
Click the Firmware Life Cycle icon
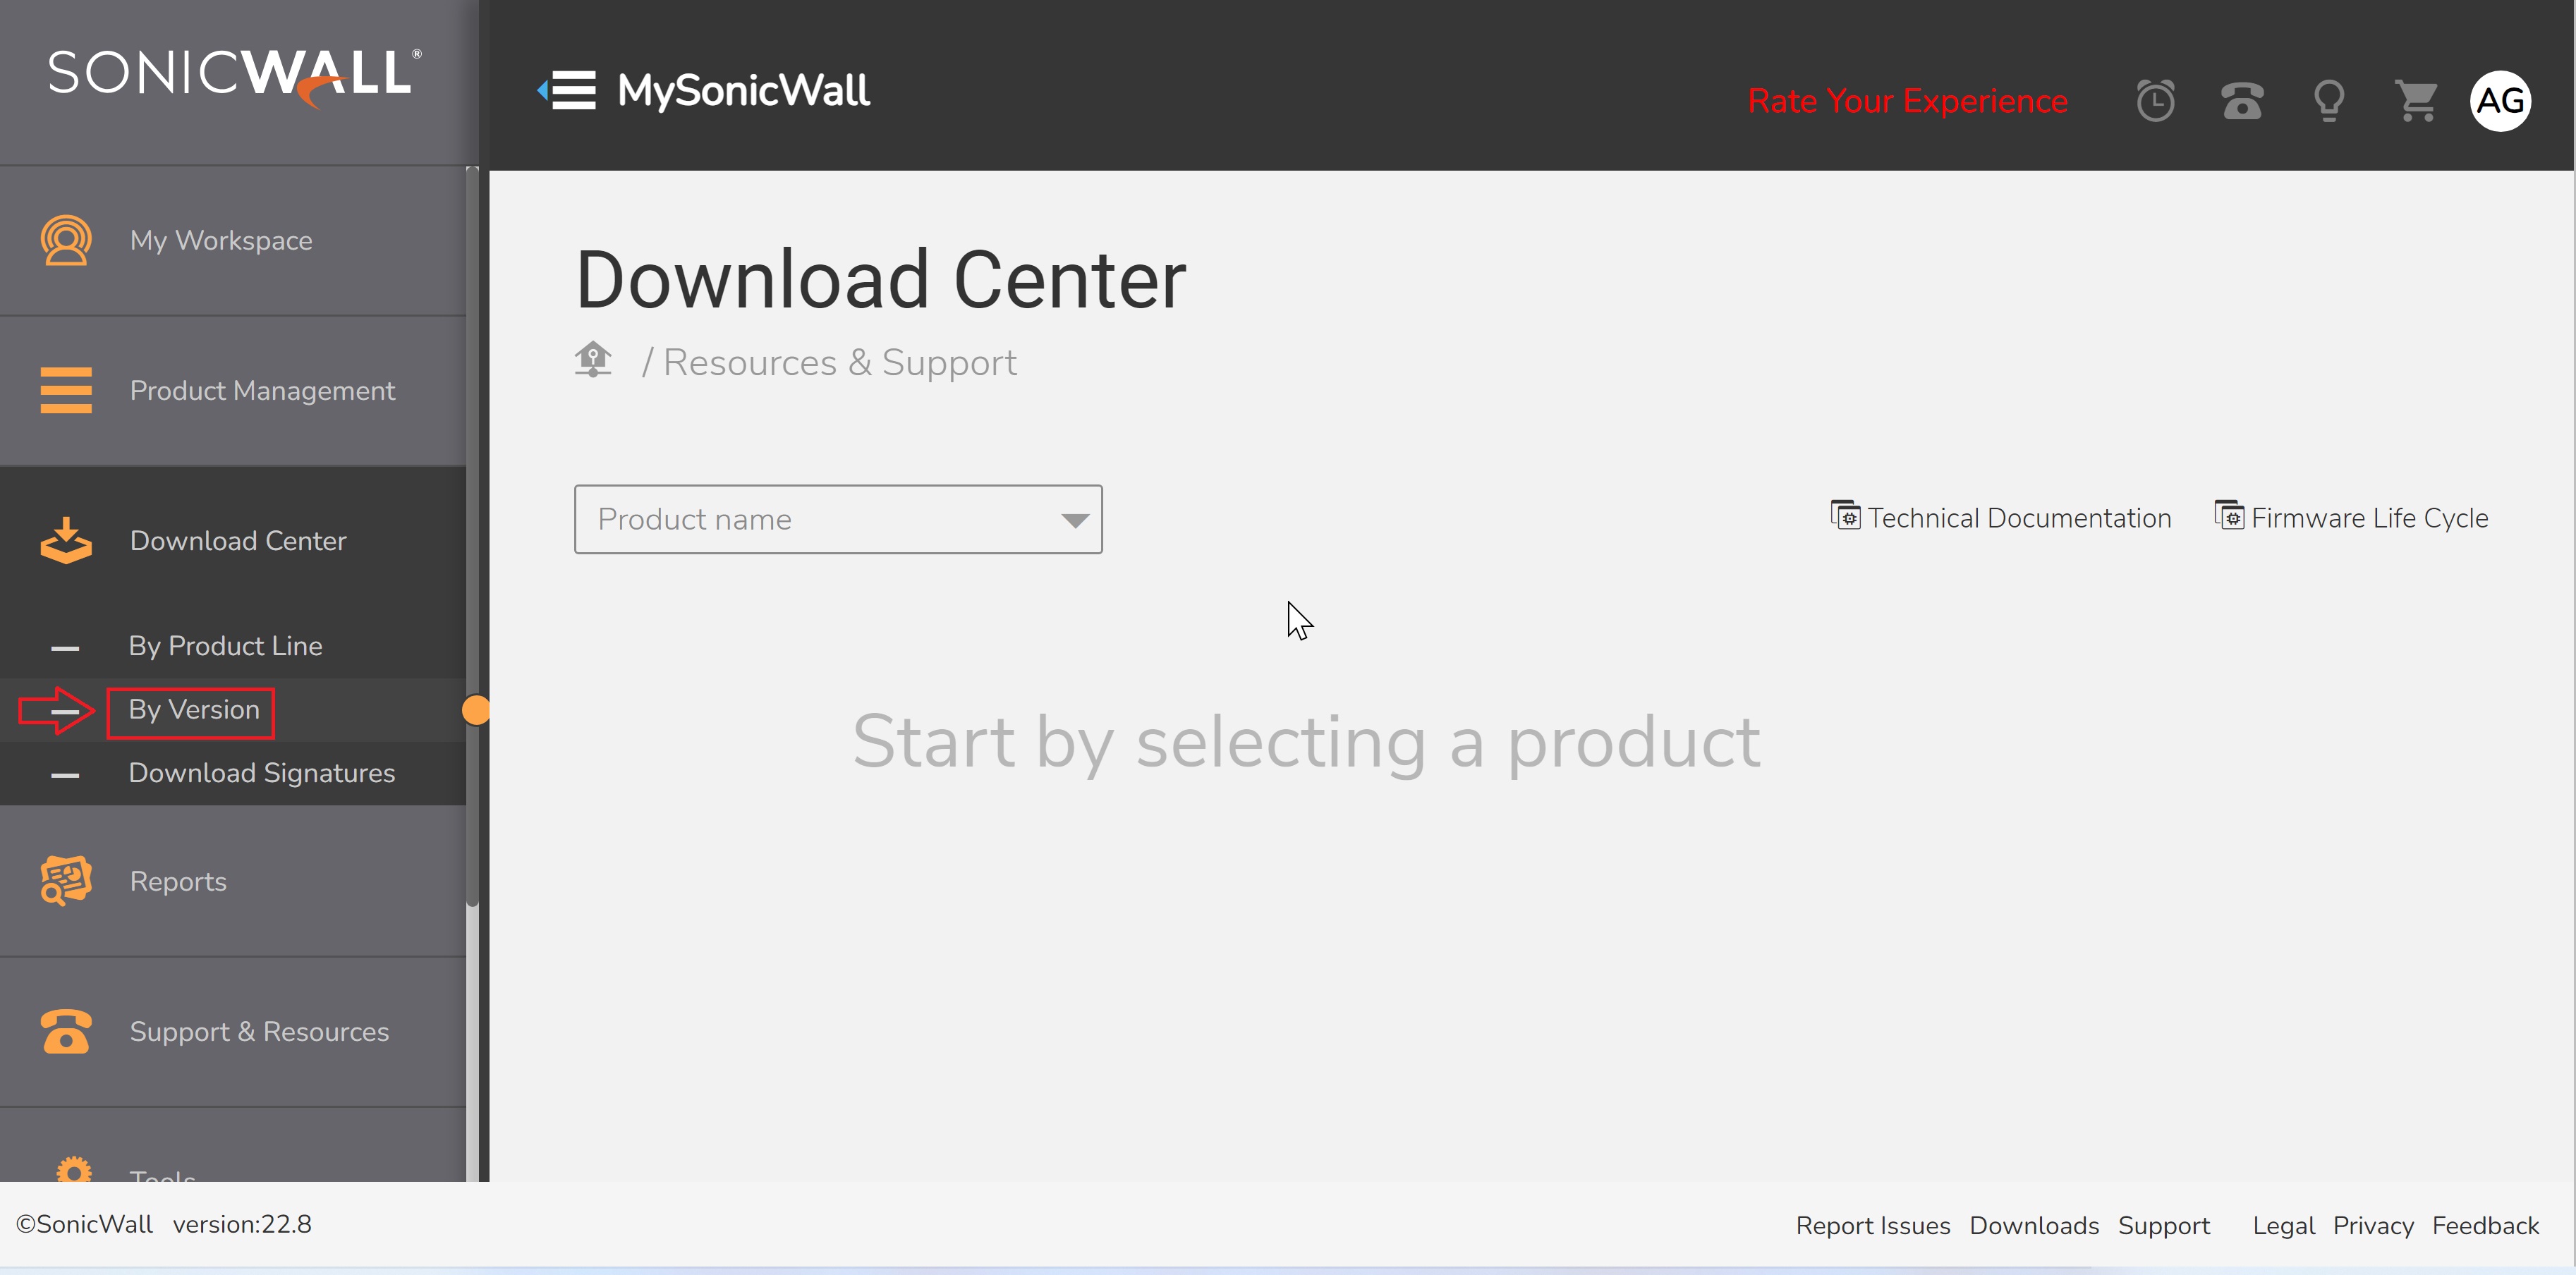click(x=2229, y=516)
